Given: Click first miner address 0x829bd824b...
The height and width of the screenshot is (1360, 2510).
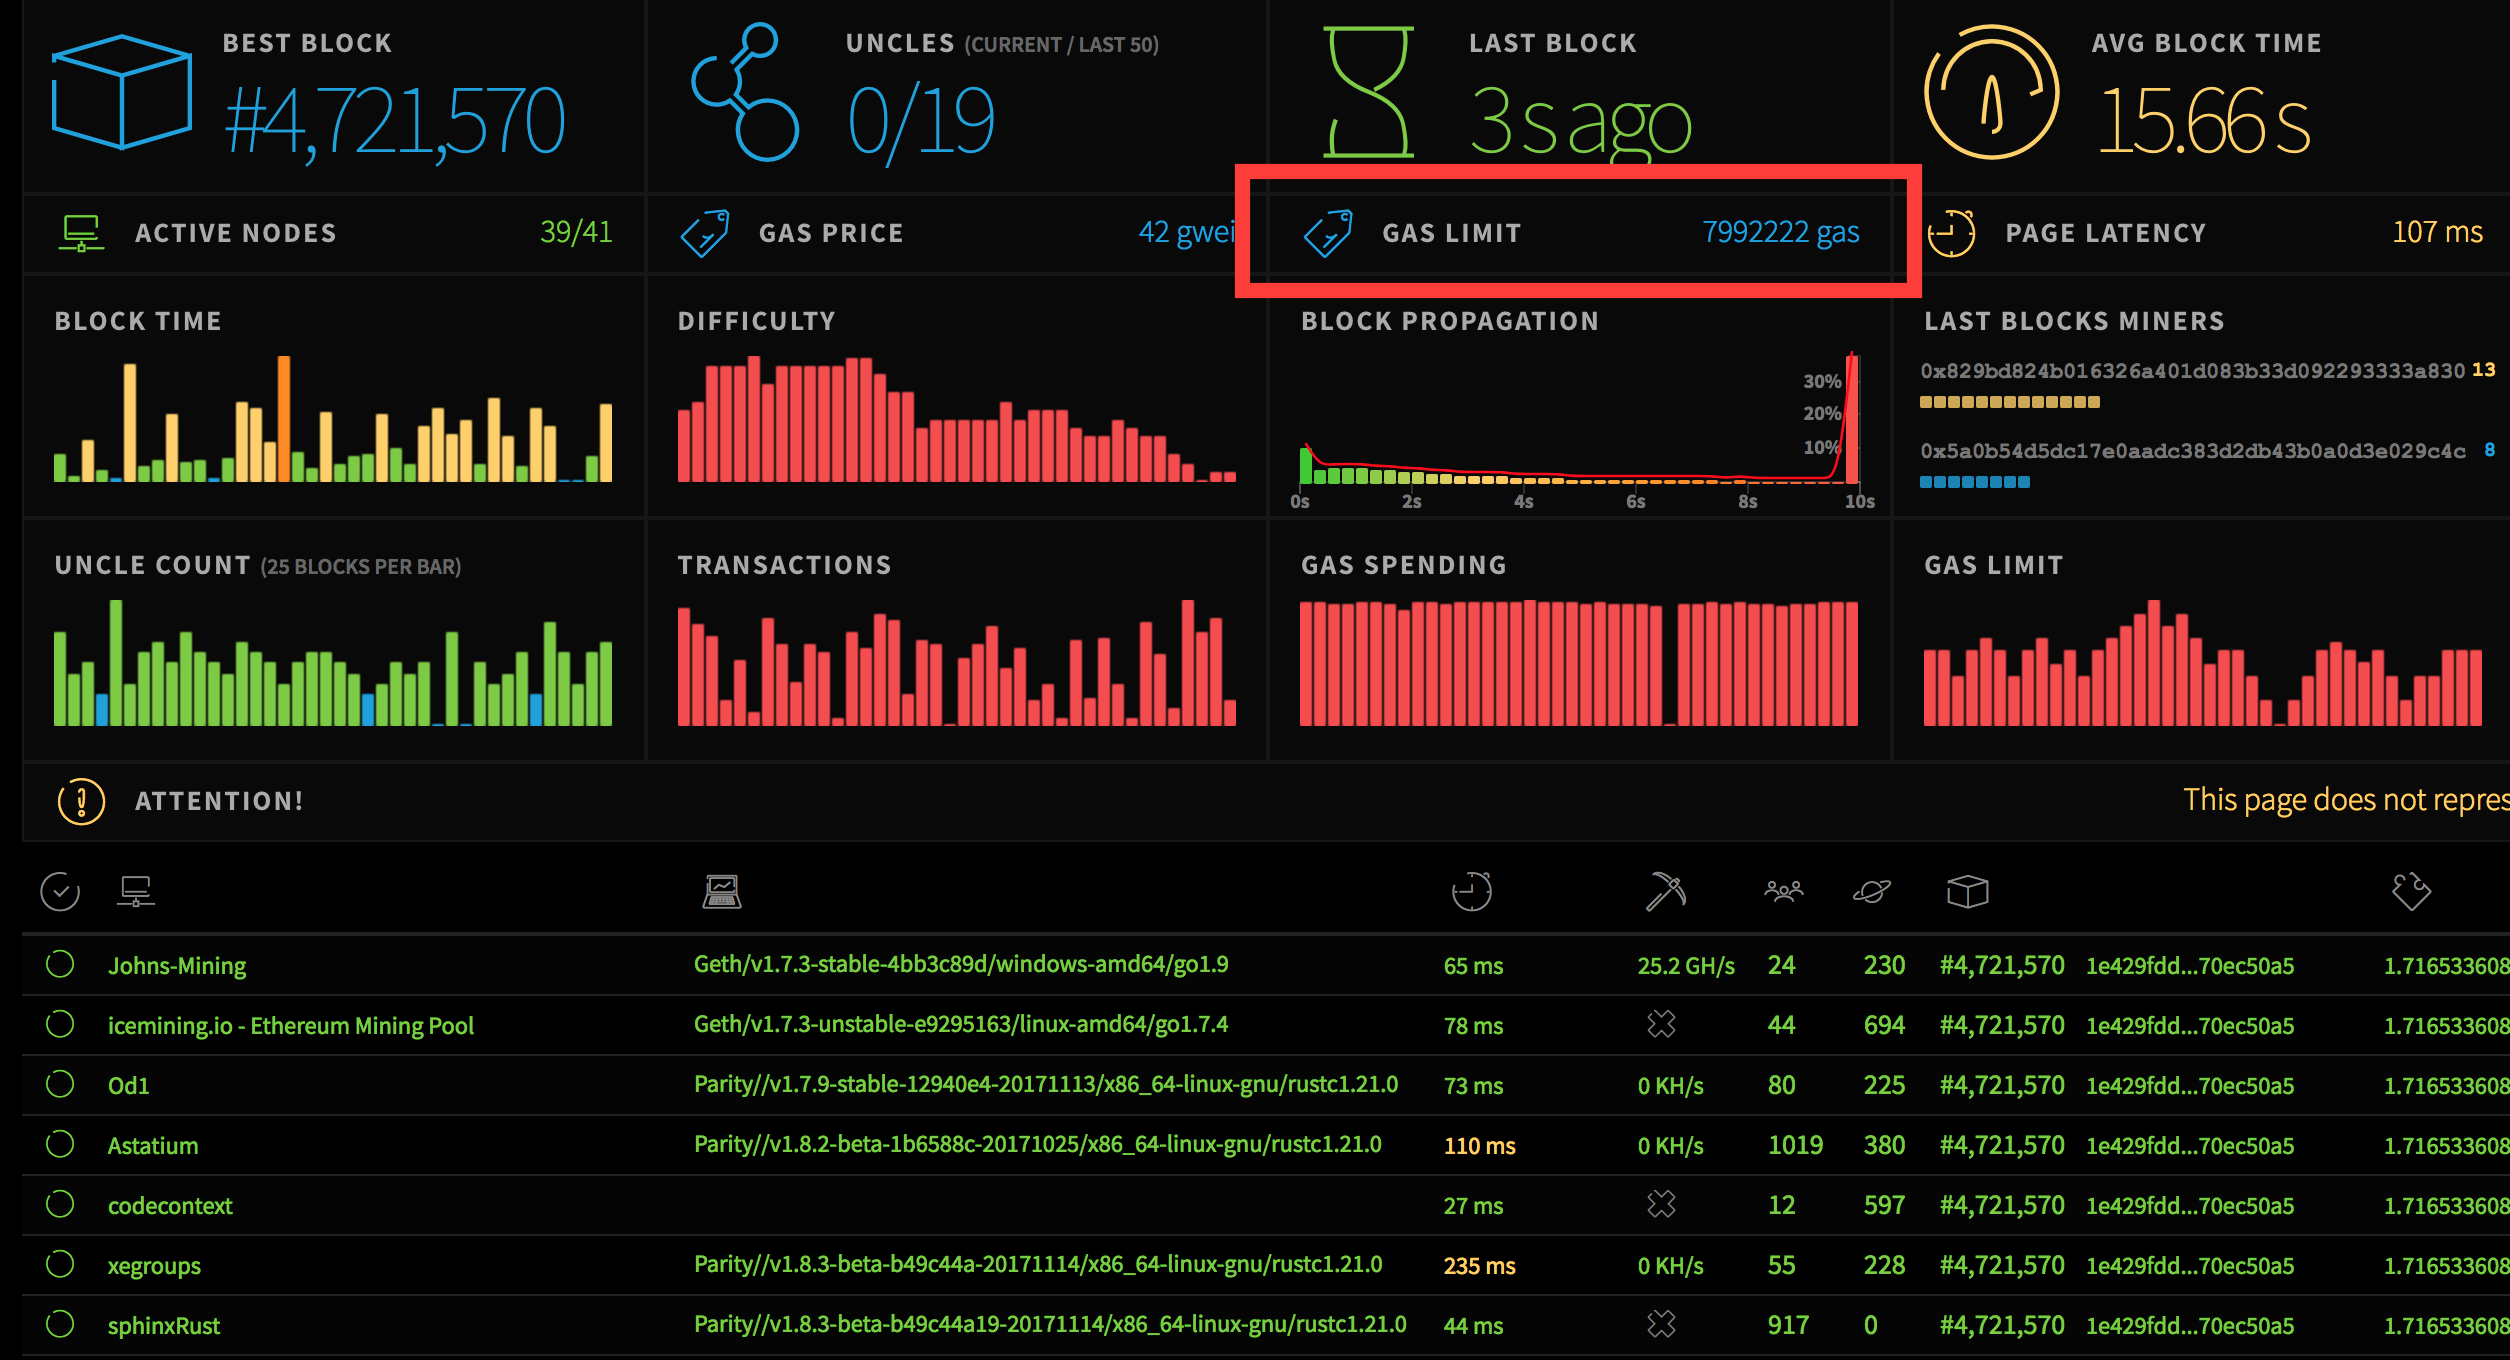Looking at the screenshot, I should pos(2192,371).
